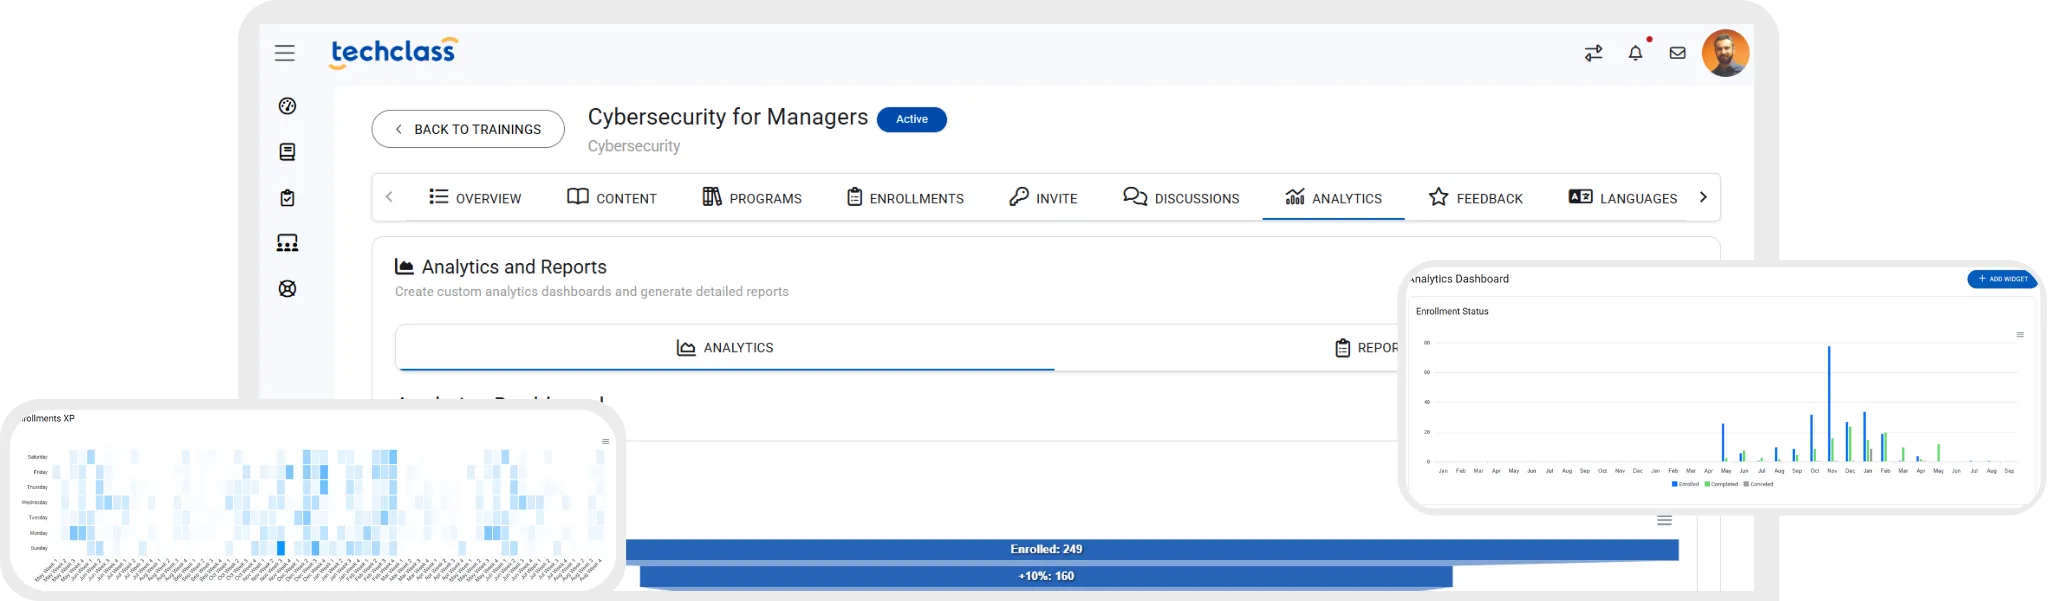The height and width of the screenshot is (601, 2048).
Task: Click the Wednesday row label in heatmap
Action: pos(35,503)
